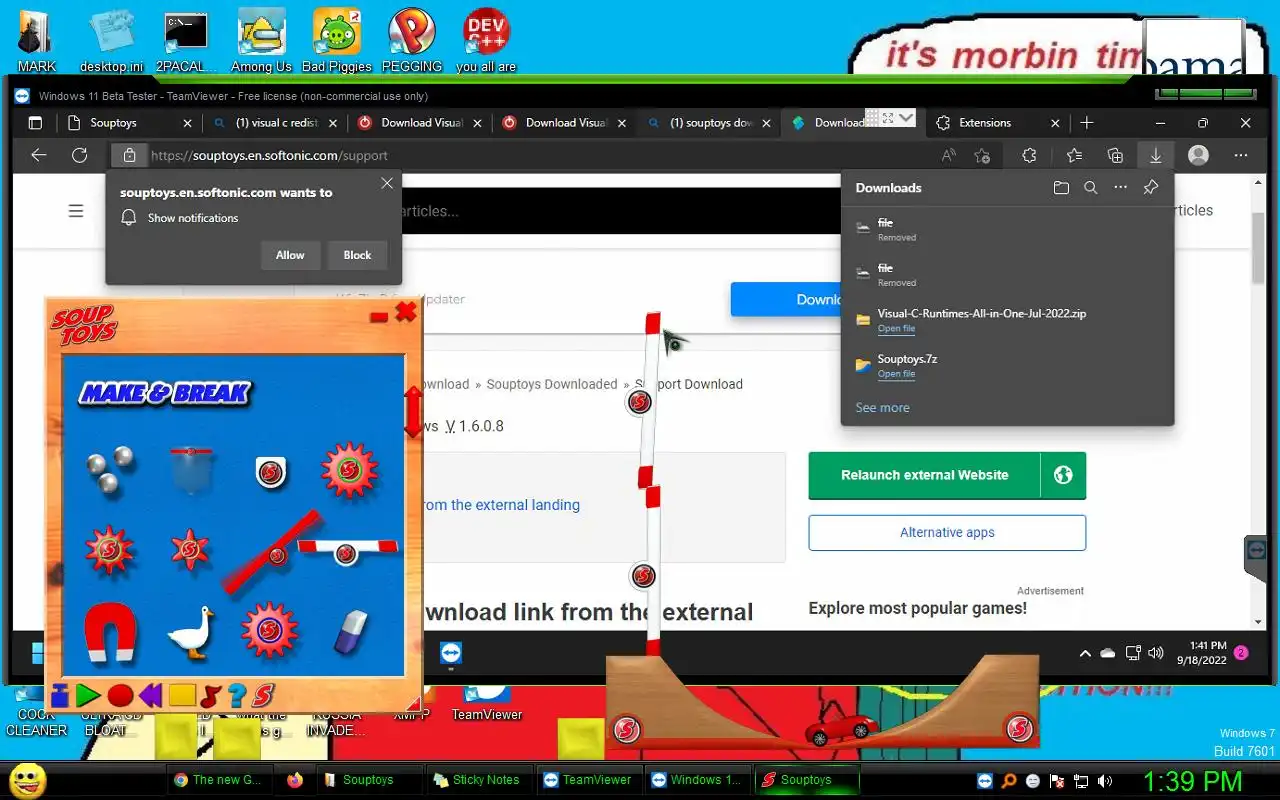The height and width of the screenshot is (800, 1280).
Task: Click globe icon beside Relaunch button
Action: (1063, 475)
